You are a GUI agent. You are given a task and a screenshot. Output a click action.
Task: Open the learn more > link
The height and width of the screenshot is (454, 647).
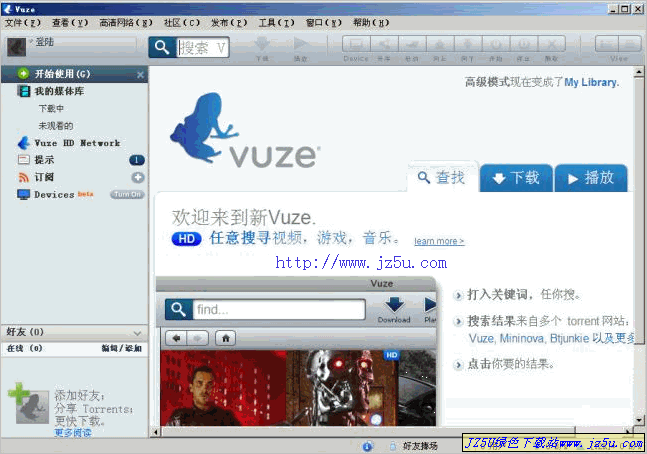click(x=439, y=241)
